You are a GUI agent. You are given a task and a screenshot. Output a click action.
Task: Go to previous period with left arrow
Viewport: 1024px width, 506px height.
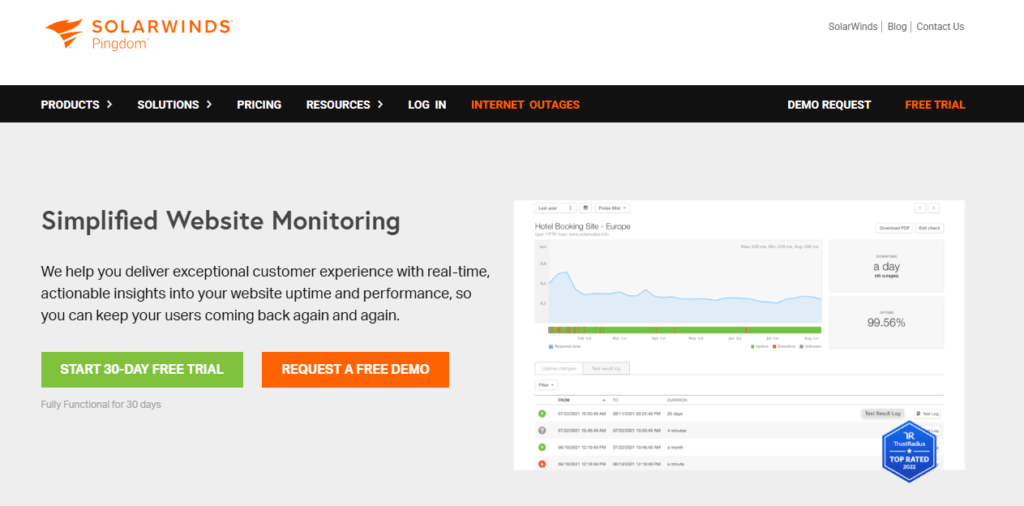coord(921,208)
